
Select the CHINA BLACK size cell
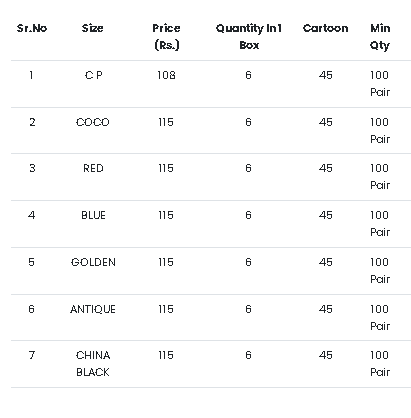click(x=93, y=364)
